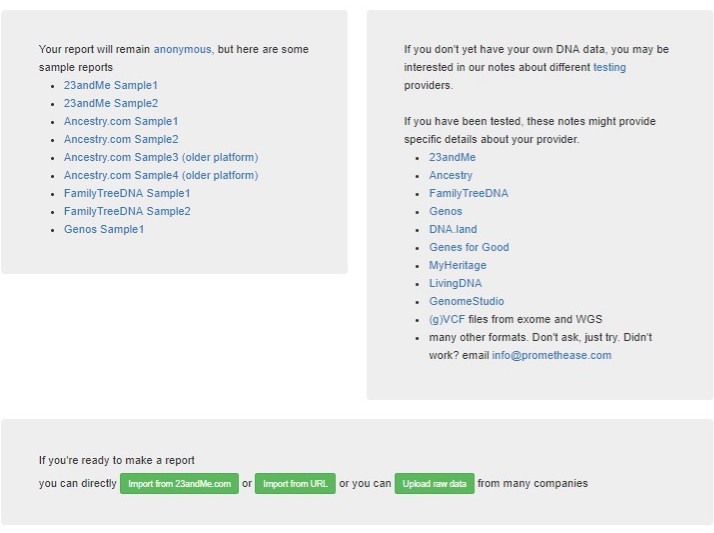Click Import from 23andMe.com button
Screen dimensions: 714x533
(x=179, y=483)
